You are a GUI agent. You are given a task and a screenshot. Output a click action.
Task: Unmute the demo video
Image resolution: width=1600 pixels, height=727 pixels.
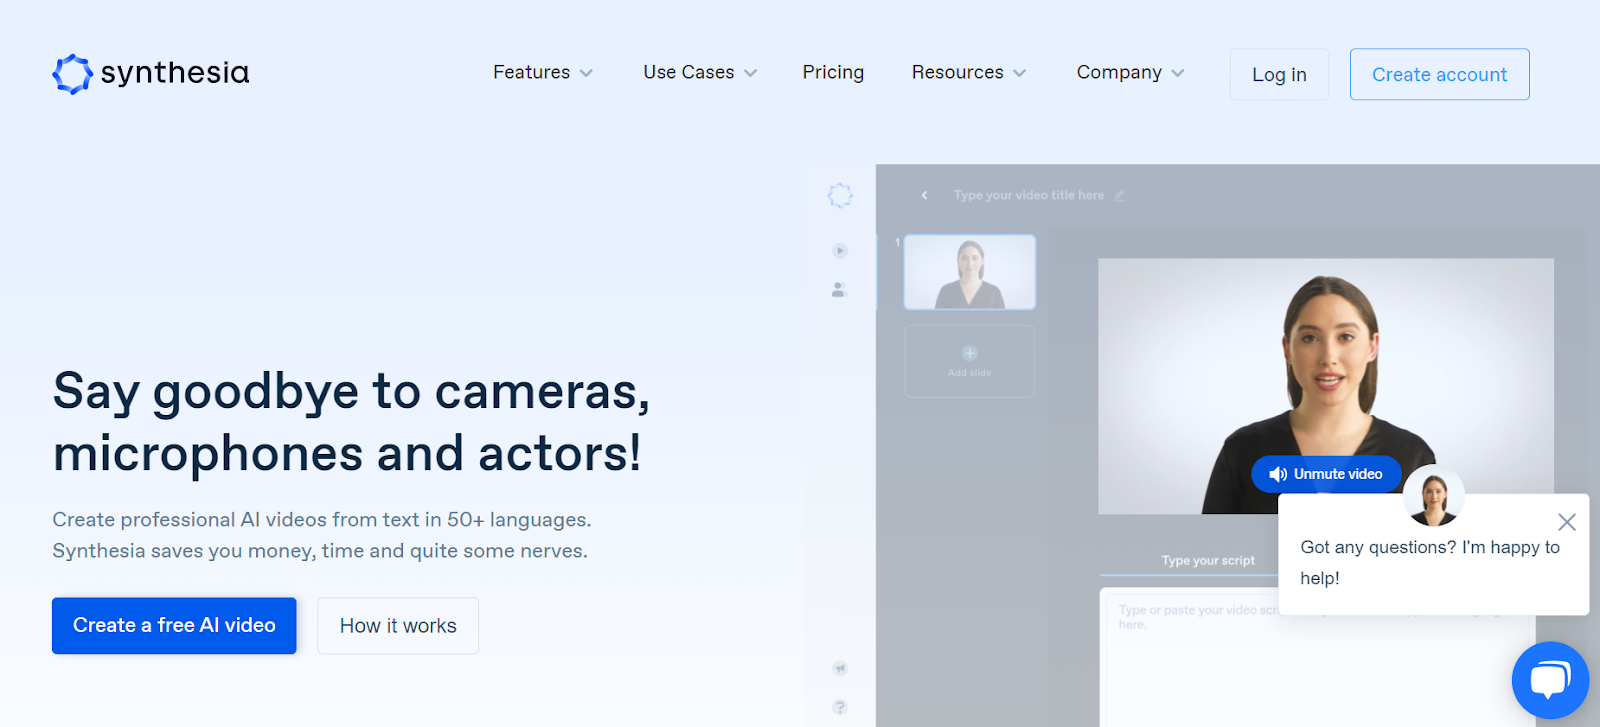click(x=1326, y=474)
